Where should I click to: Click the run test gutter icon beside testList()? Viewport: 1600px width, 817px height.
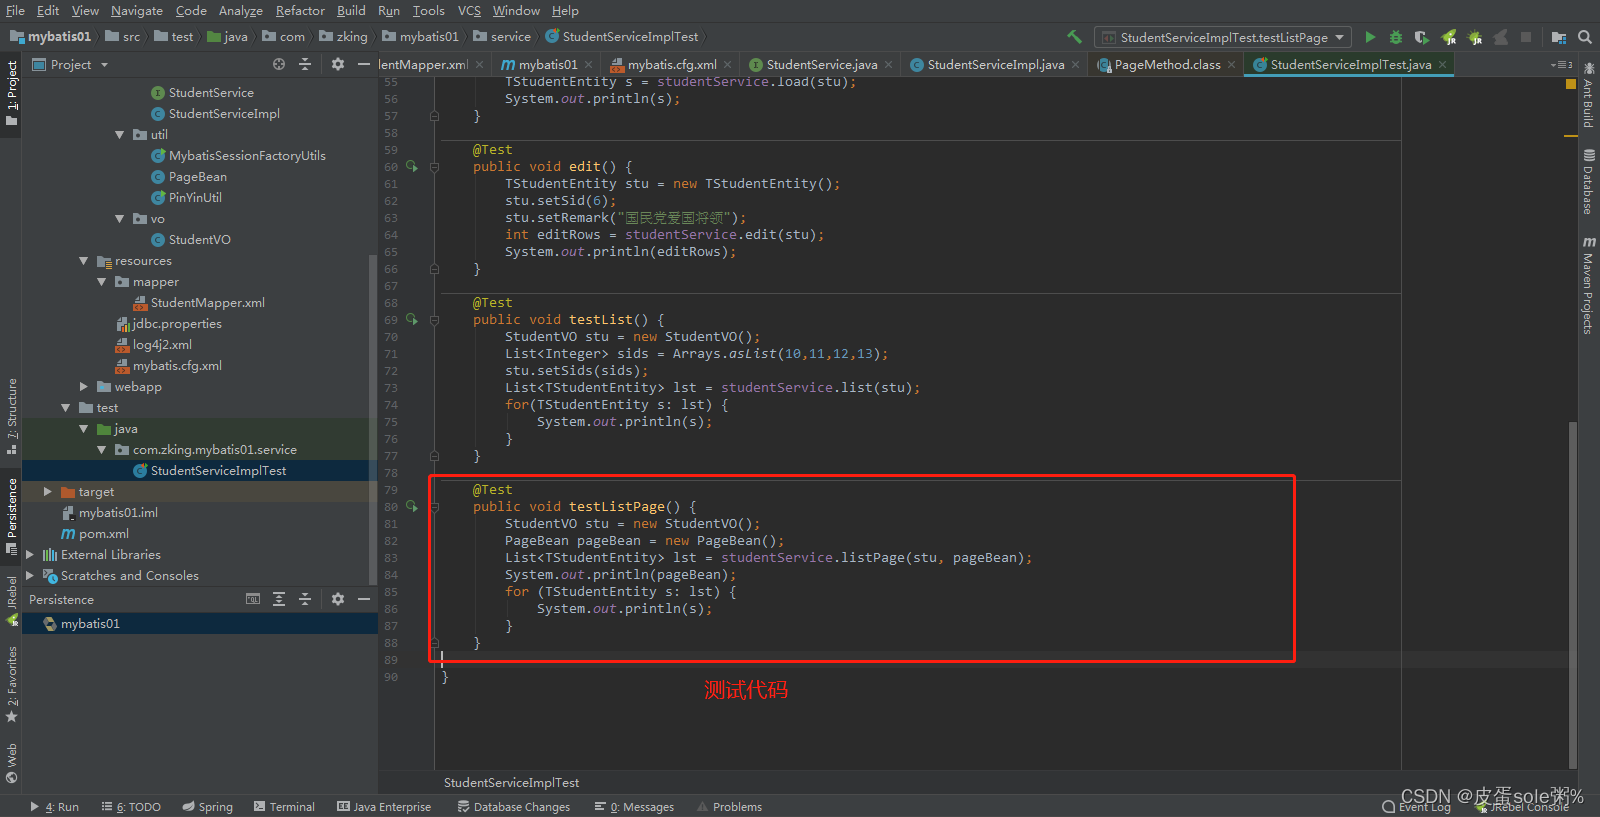[x=411, y=320]
